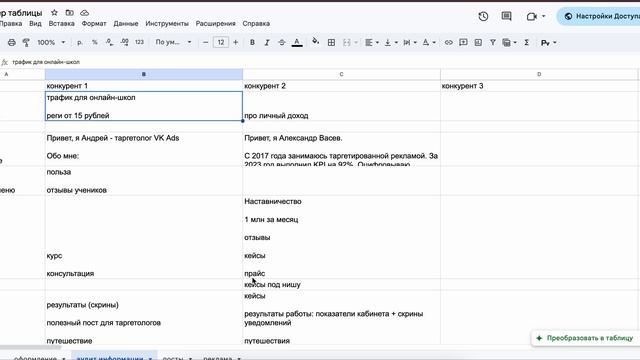The image size is (640, 360).
Task: Click the selected cell 'трафик для онлайн-школ'
Action: (144, 106)
